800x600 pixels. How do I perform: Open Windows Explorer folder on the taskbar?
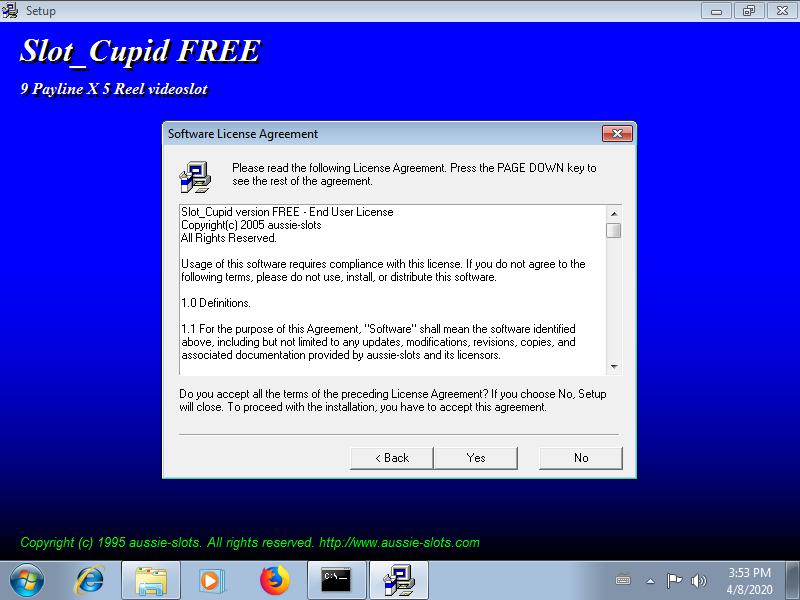[151, 581]
